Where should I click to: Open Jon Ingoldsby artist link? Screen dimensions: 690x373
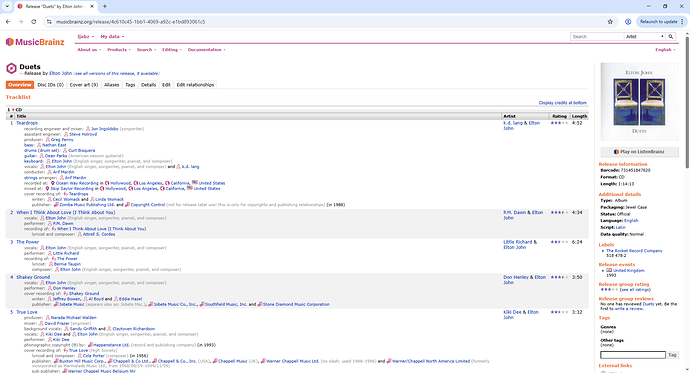105,129
